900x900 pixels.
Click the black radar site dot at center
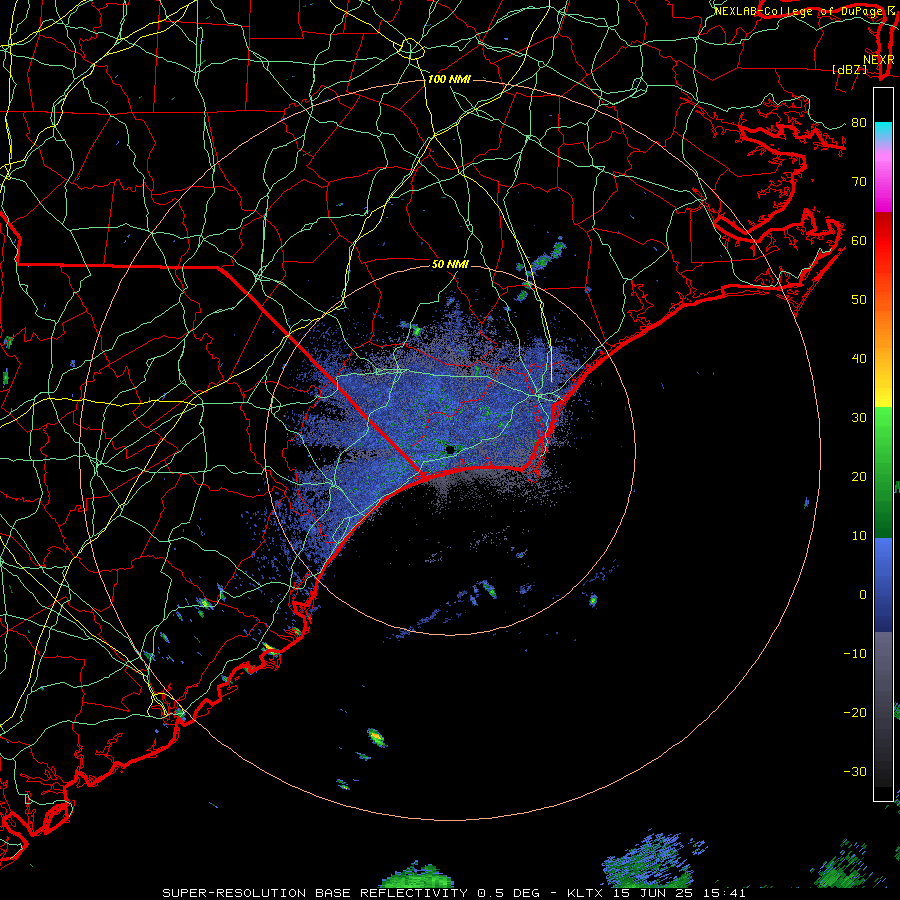[451, 449]
